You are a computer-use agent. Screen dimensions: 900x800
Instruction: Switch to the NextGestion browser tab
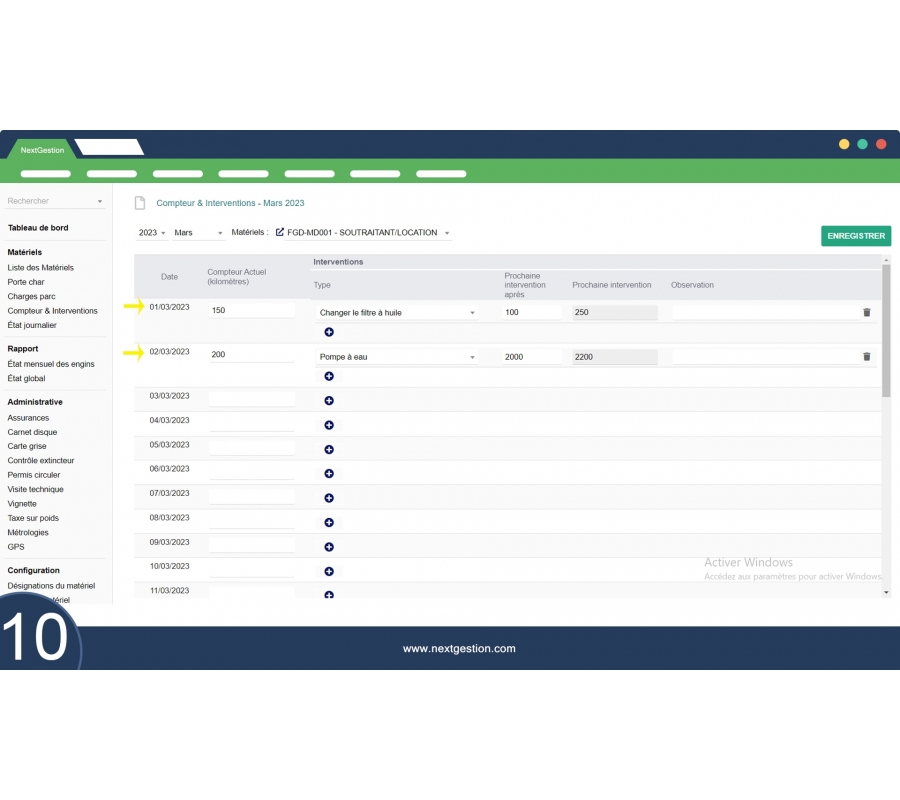42,150
